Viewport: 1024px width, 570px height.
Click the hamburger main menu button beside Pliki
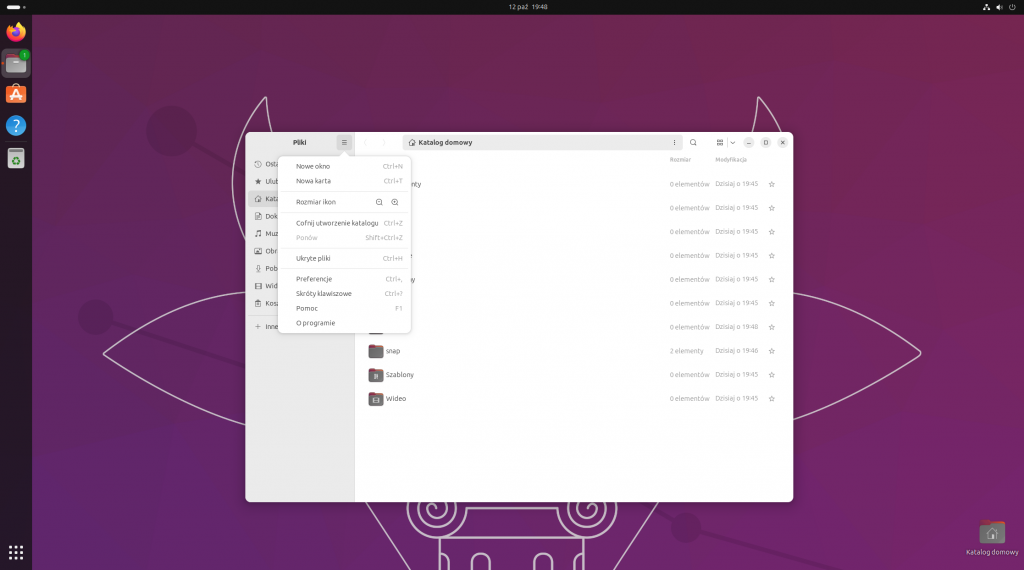(x=344, y=142)
